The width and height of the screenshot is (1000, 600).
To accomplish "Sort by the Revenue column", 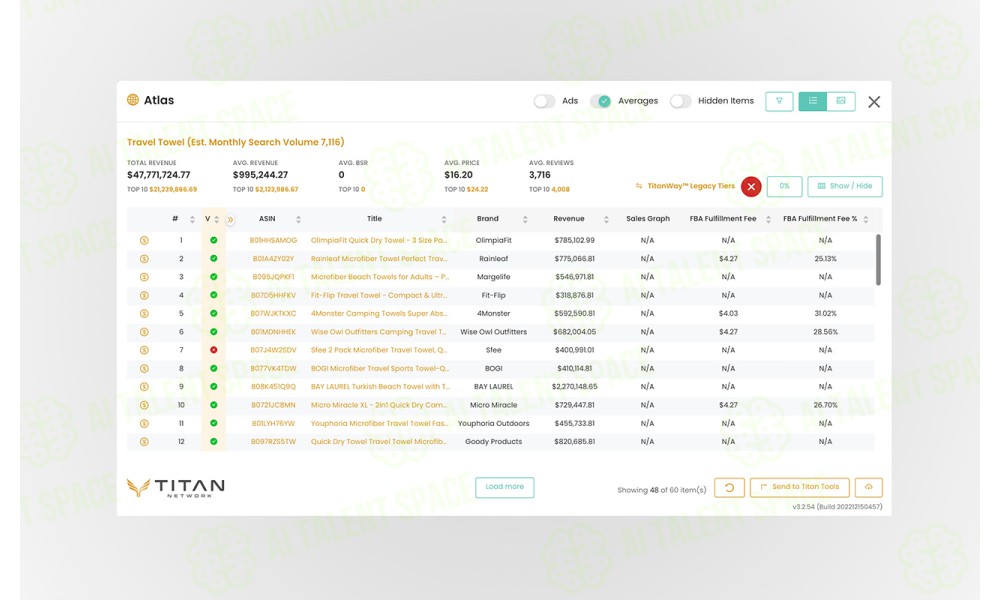I will tap(606, 219).
